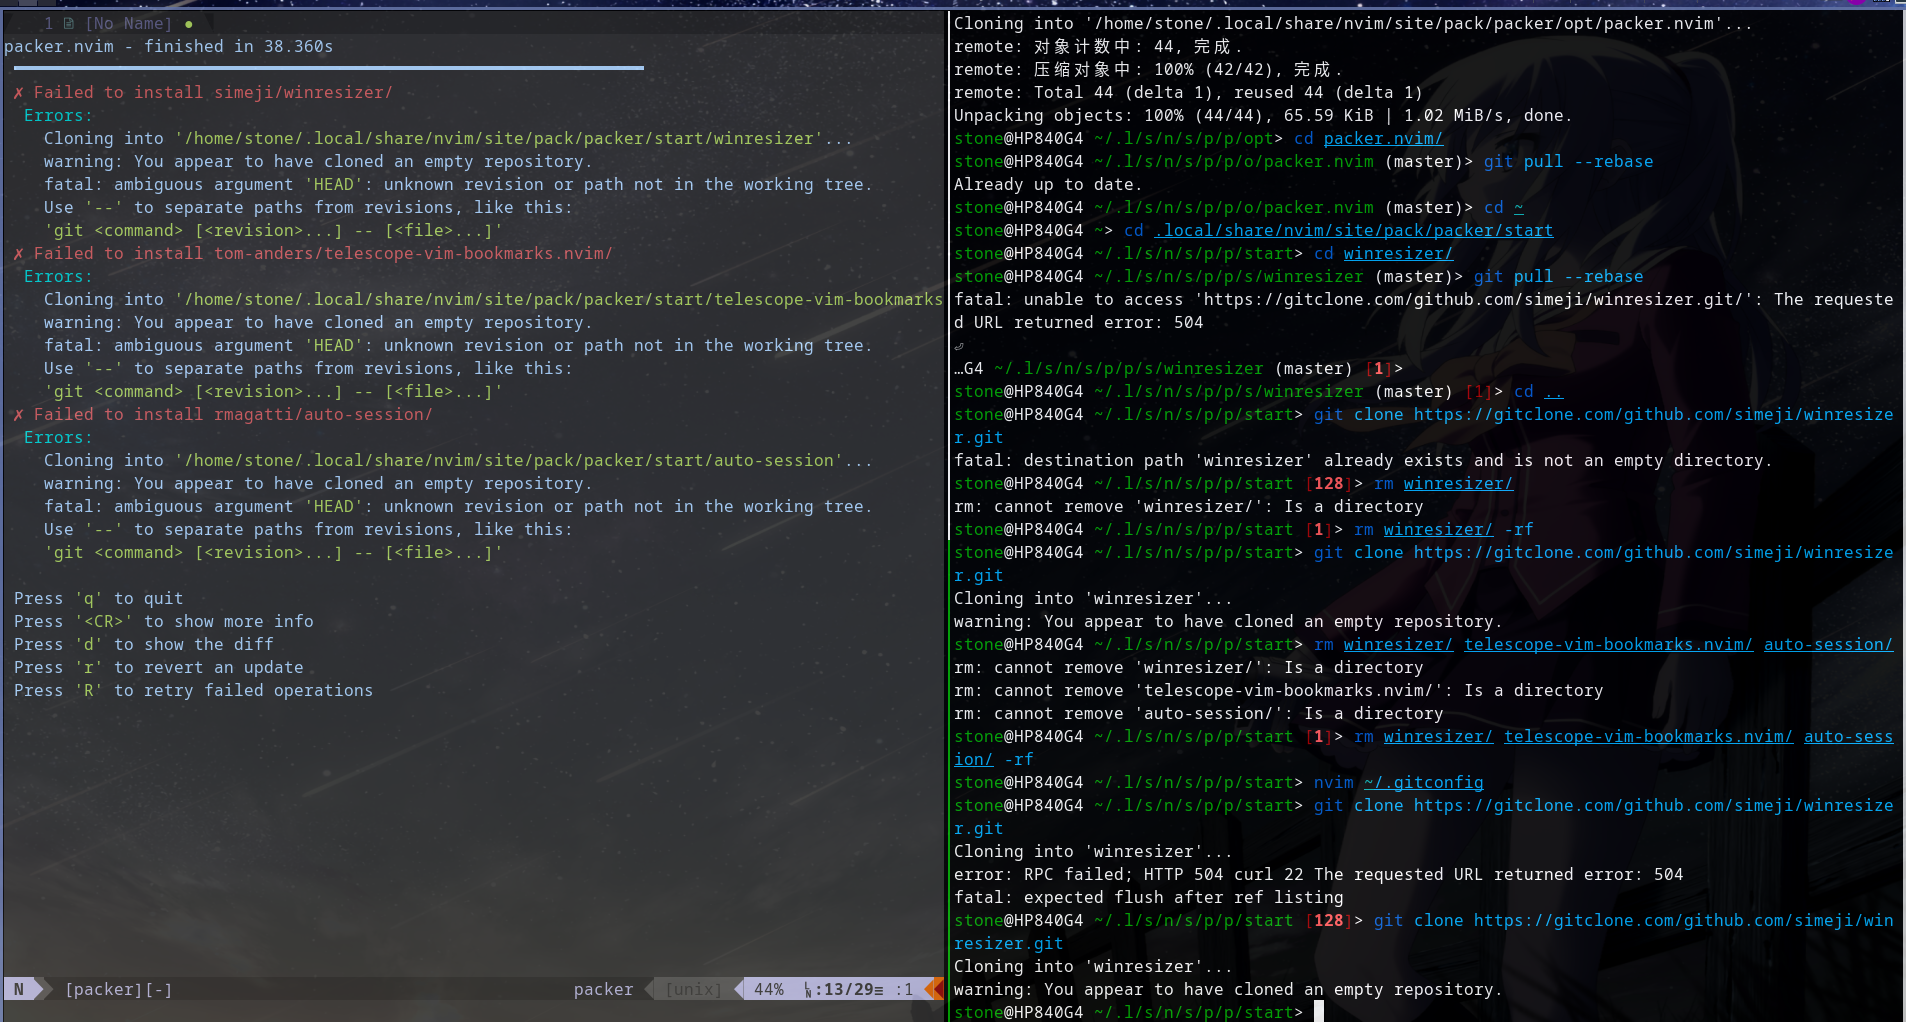Click the red cross icon beside simeji/winresizer failure
1906x1022 pixels.
[18, 91]
